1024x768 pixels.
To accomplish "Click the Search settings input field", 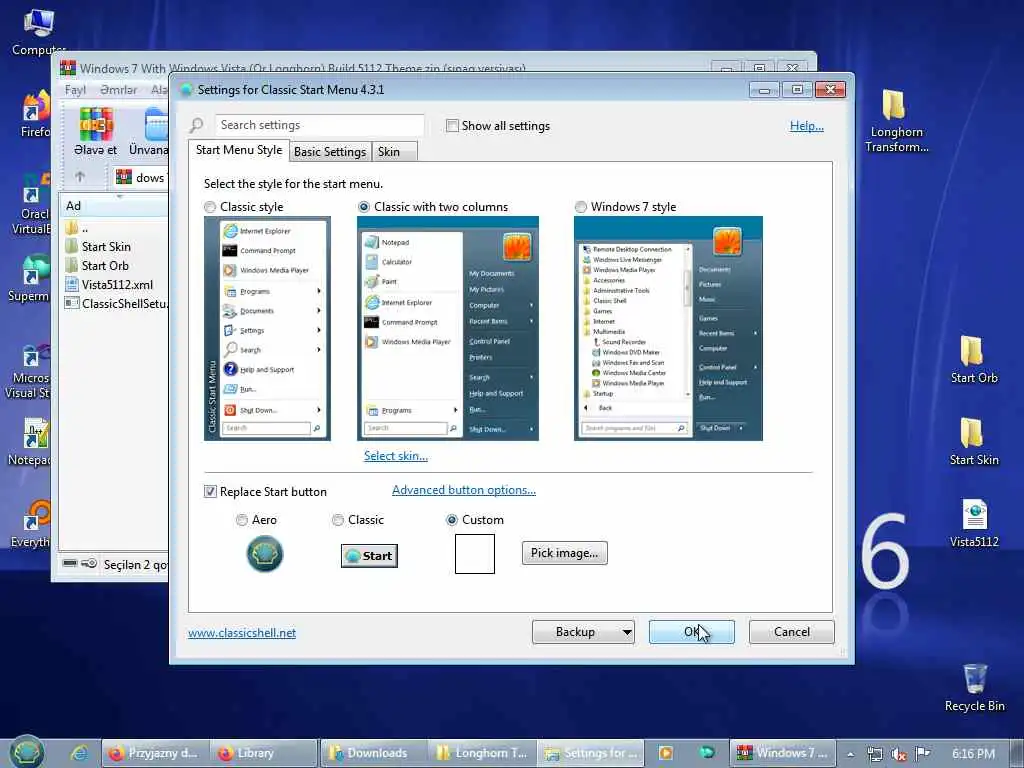I will point(319,125).
